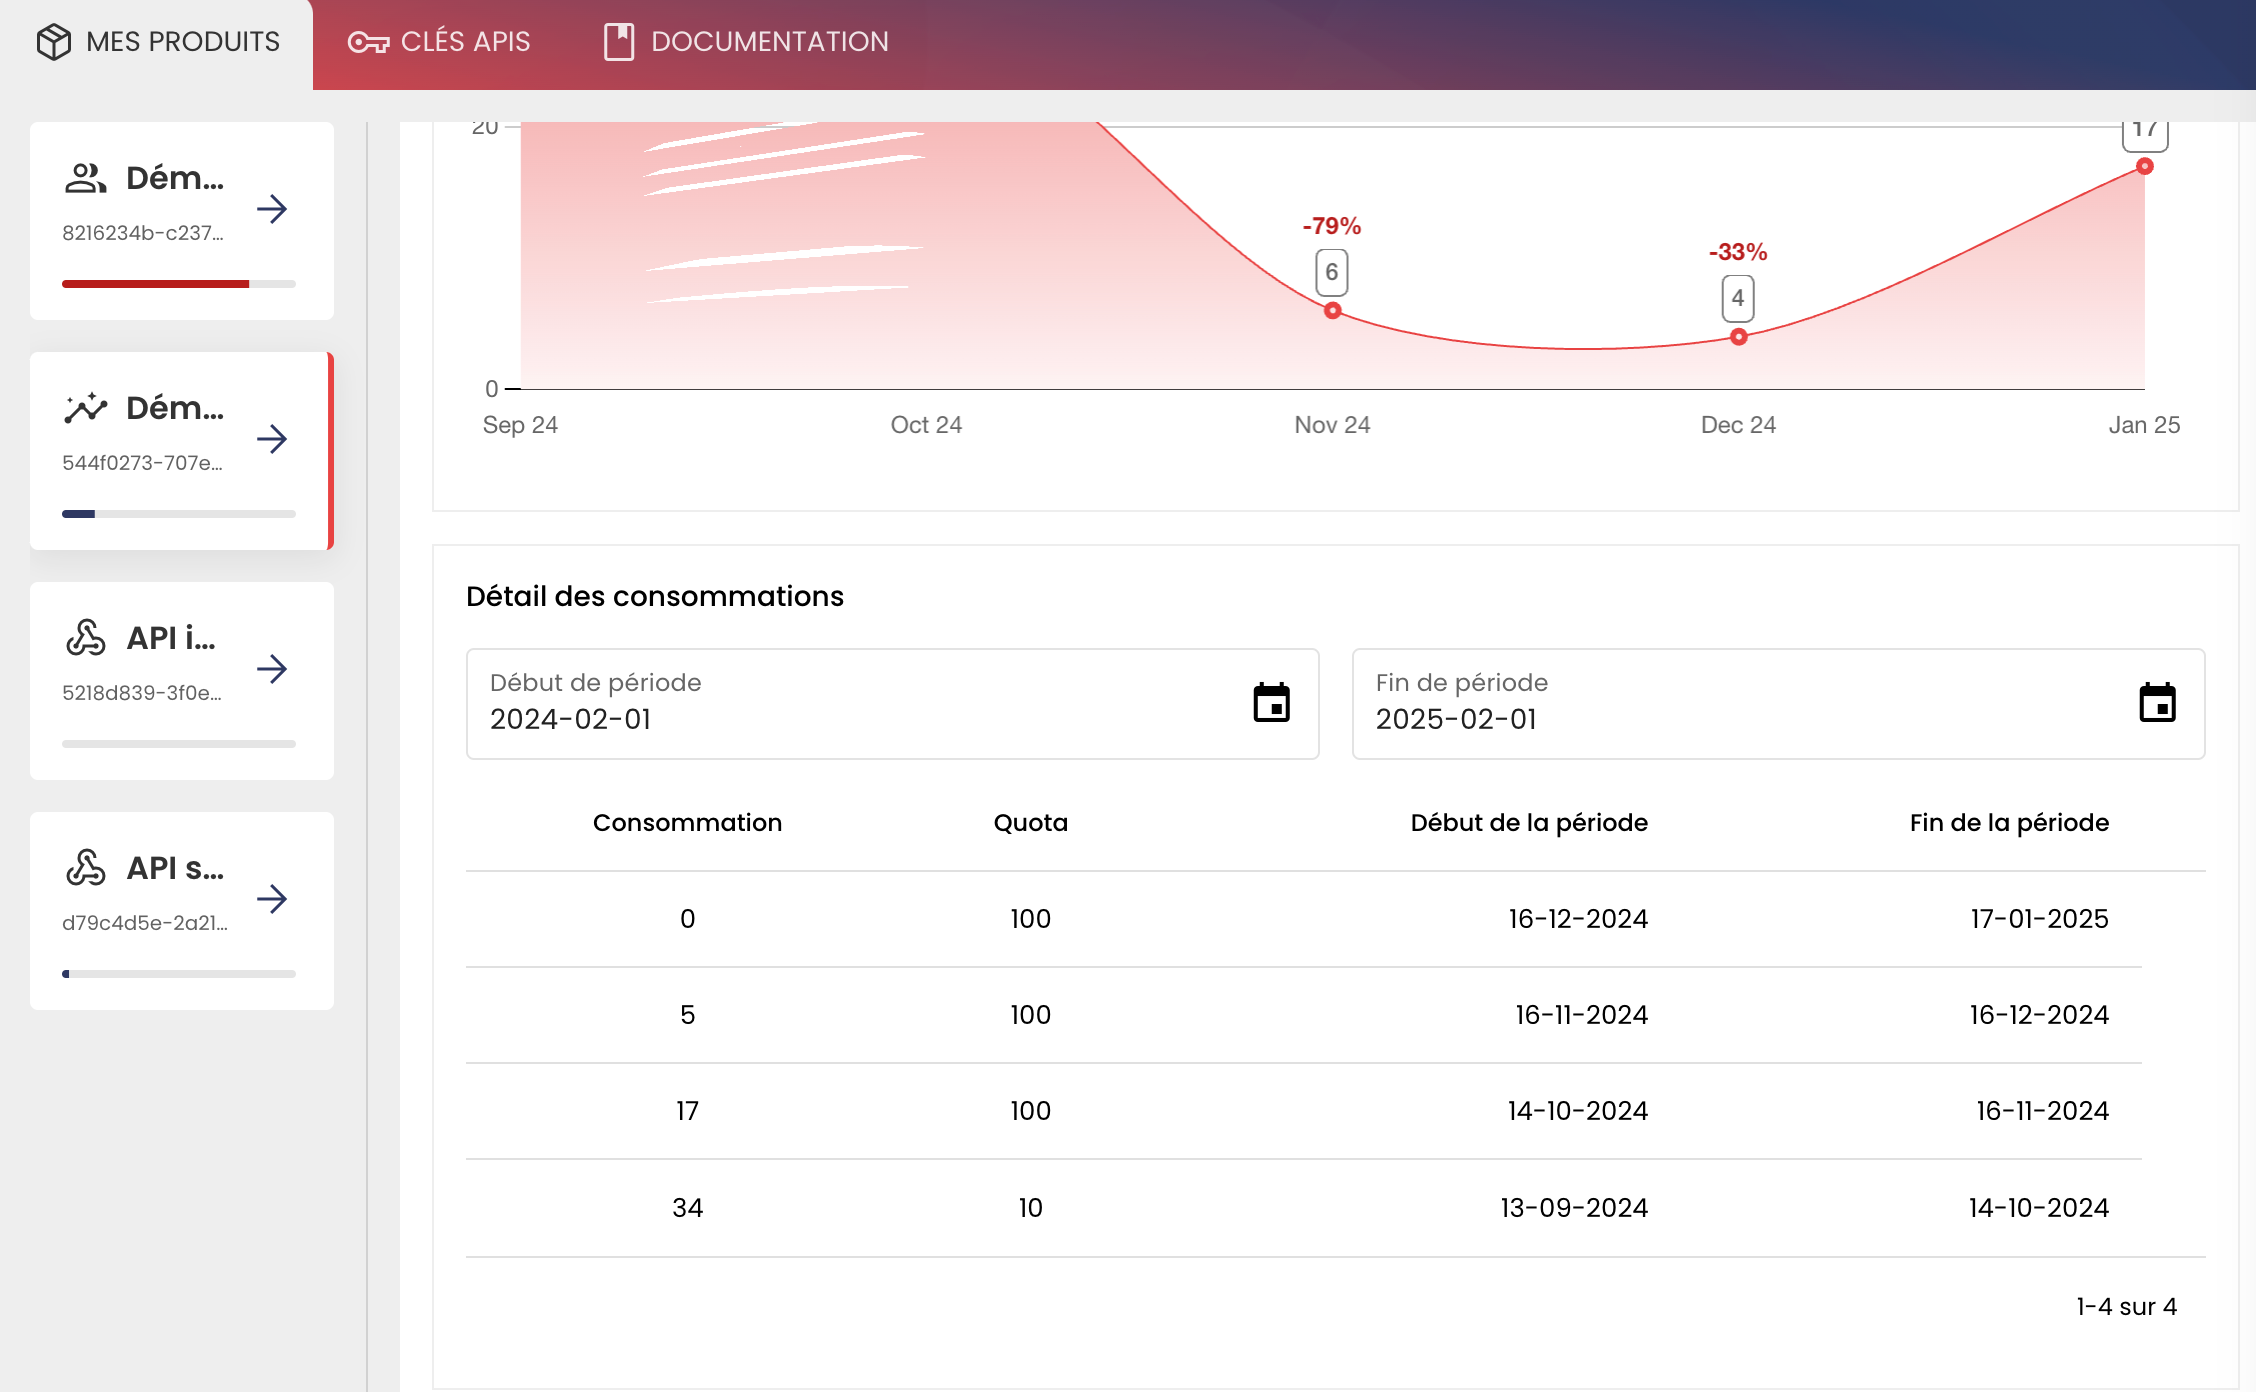Select the row starting 16-12-2024

1336,919
